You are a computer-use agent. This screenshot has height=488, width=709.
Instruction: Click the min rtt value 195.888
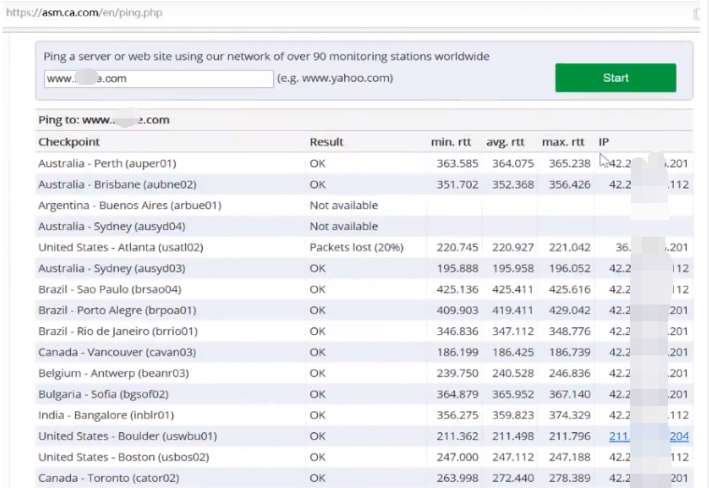pos(457,268)
